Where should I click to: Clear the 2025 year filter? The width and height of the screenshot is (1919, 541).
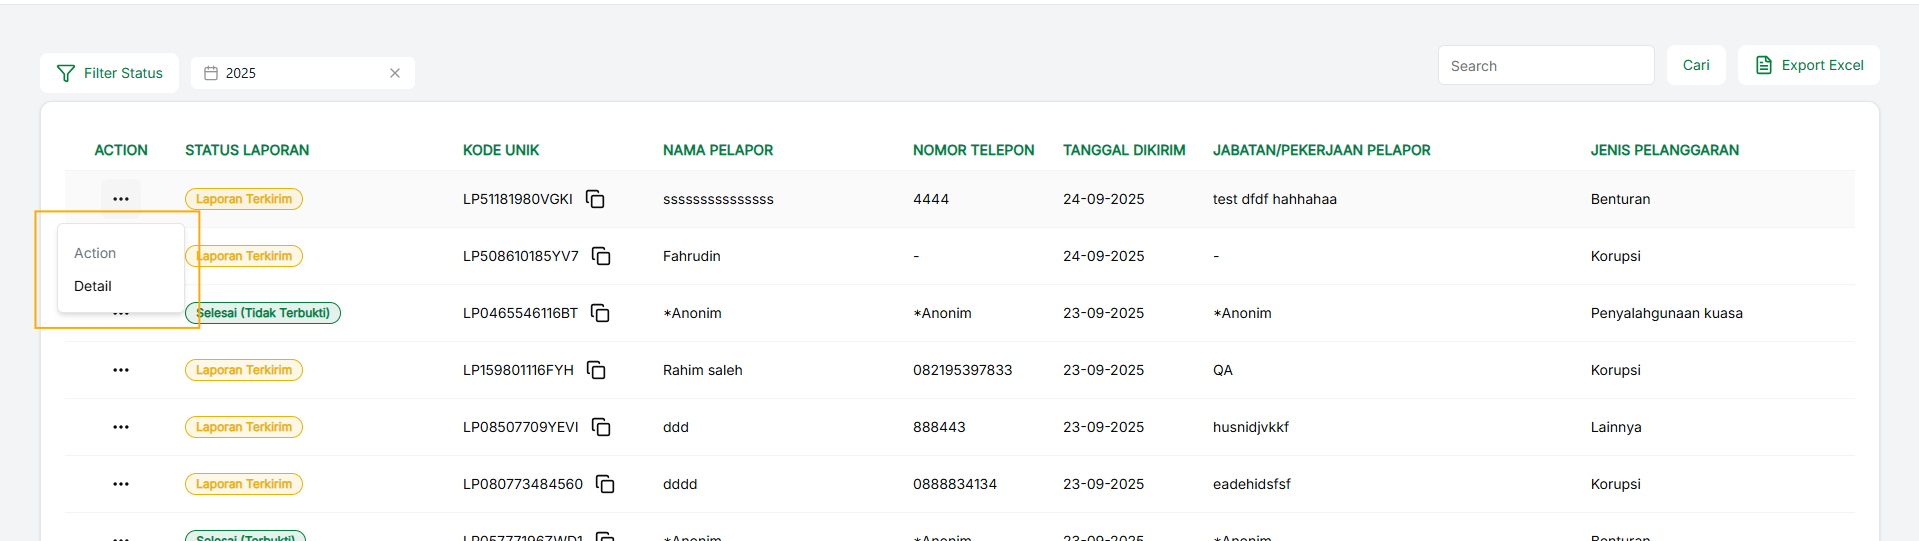(x=395, y=73)
